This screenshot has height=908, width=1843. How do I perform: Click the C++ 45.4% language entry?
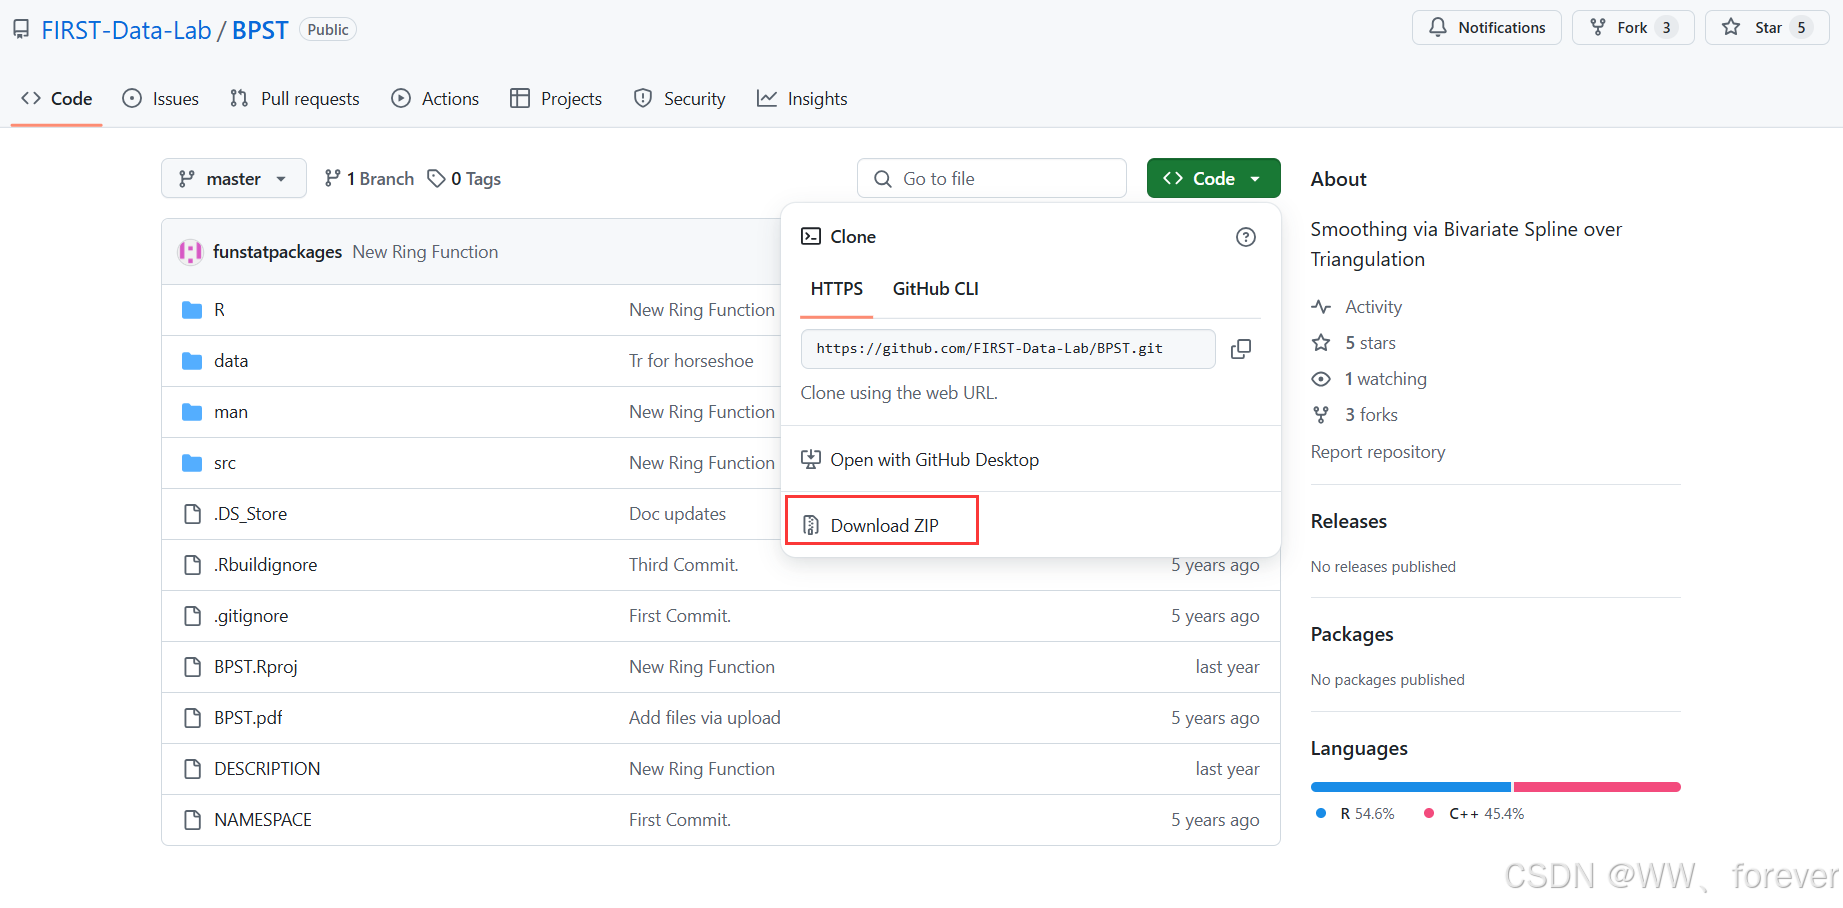click(1474, 814)
